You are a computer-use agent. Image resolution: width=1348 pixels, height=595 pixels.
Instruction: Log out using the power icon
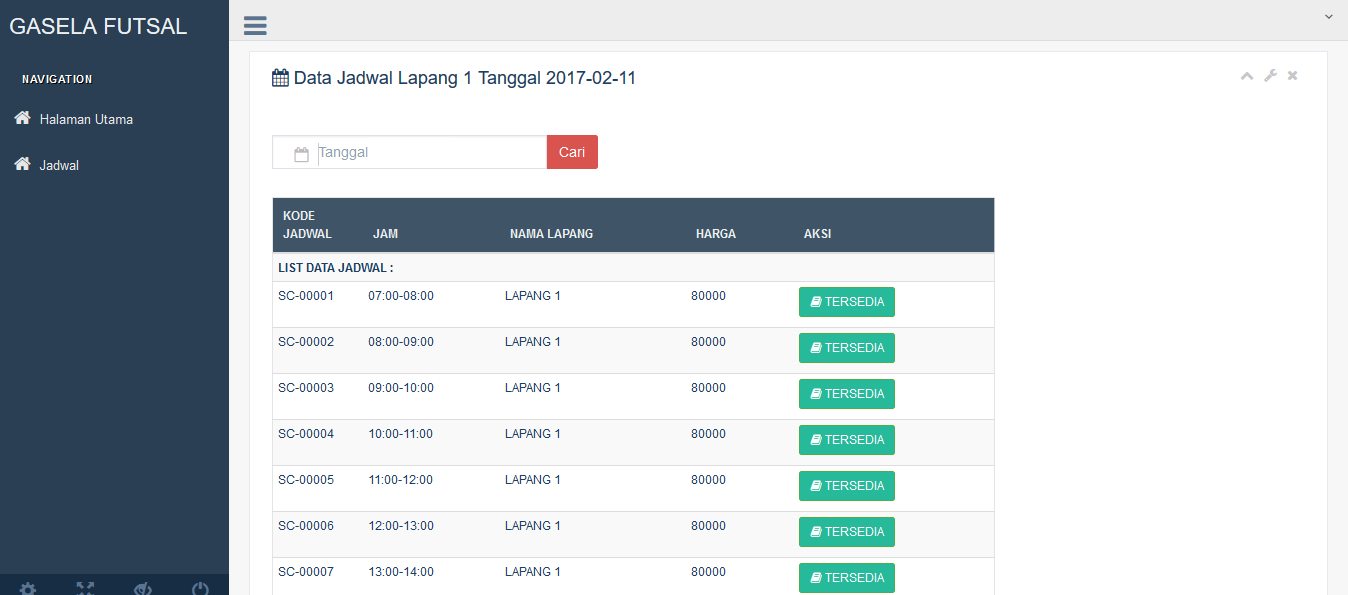(x=199, y=589)
